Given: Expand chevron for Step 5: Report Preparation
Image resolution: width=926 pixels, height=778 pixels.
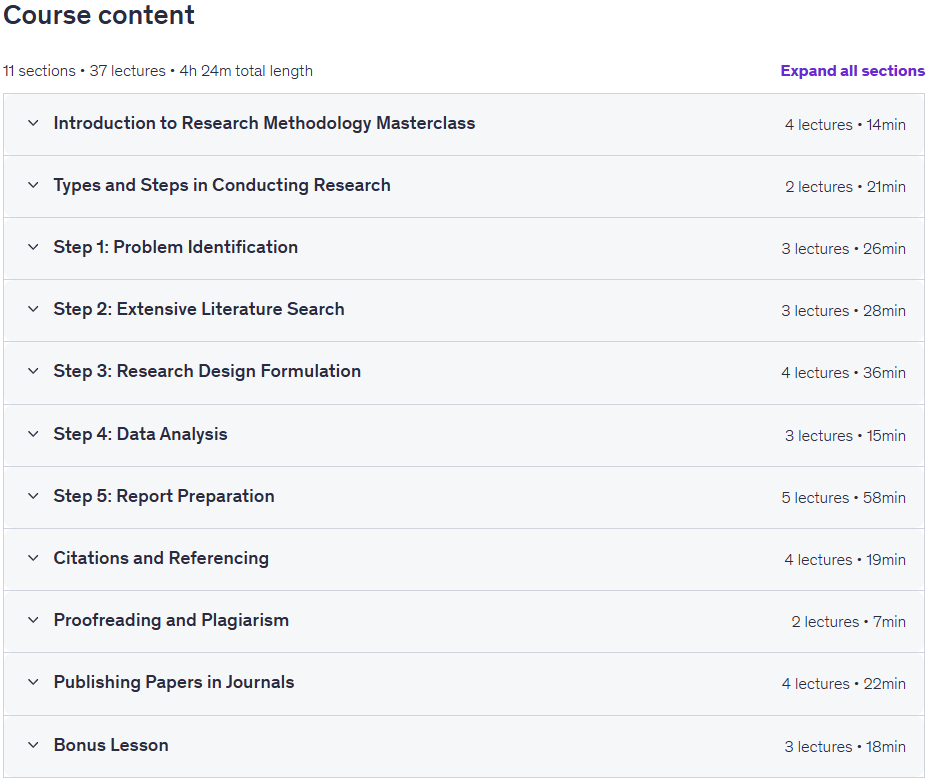Looking at the screenshot, I should pos(34,496).
